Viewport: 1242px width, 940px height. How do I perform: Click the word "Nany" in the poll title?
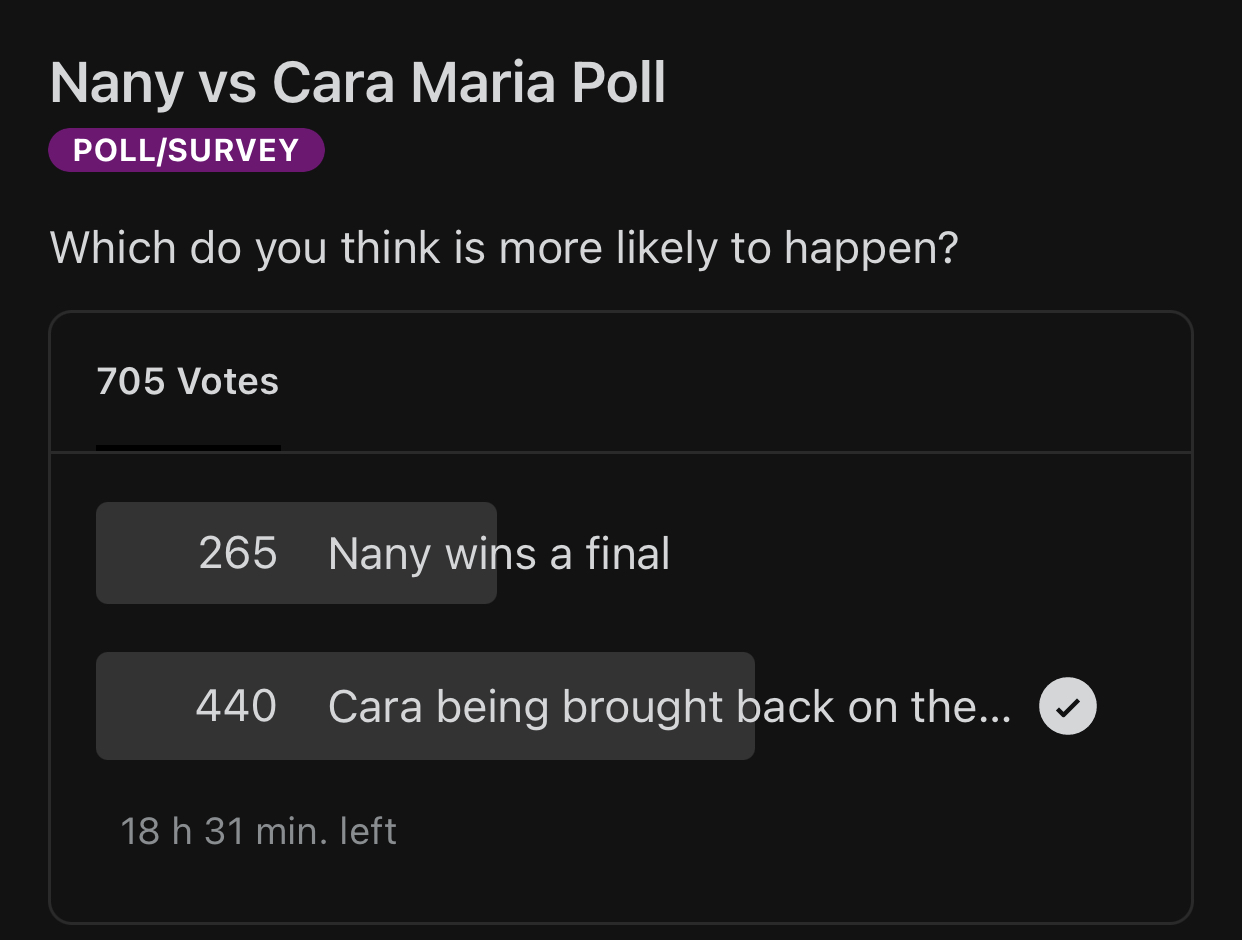coord(117,83)
